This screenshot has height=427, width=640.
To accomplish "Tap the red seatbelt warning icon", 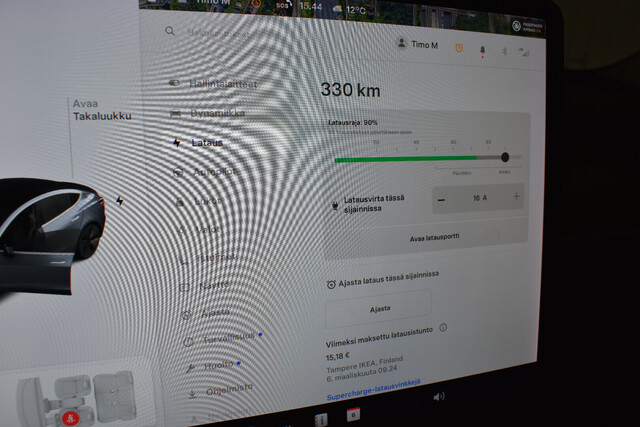I will pyautogui.click(x=70, y=416).
